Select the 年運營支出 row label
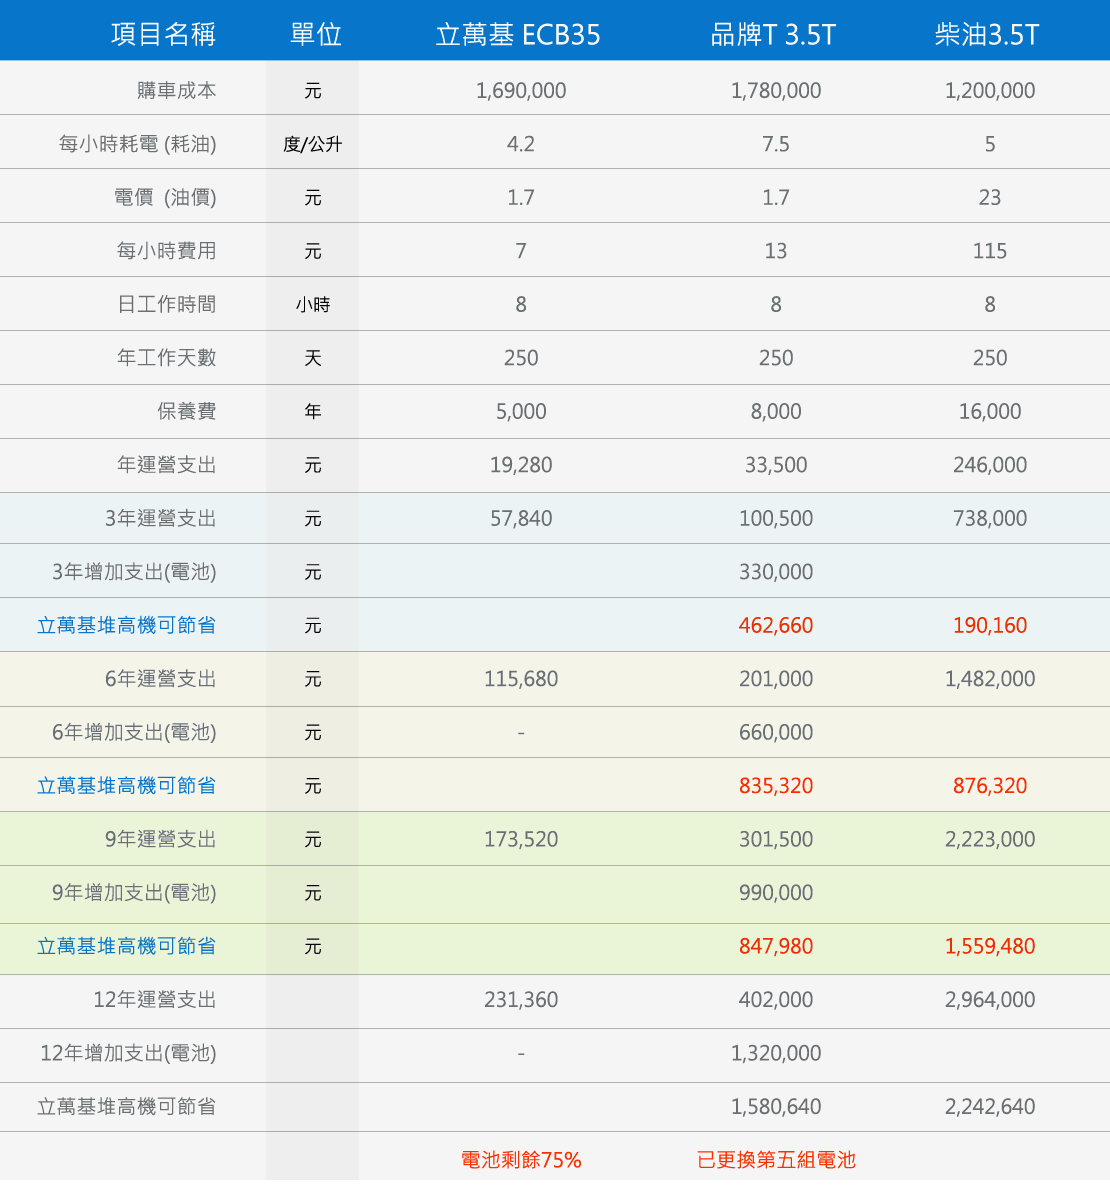This screenshot has width=1110, height=1201. (167, 465)
